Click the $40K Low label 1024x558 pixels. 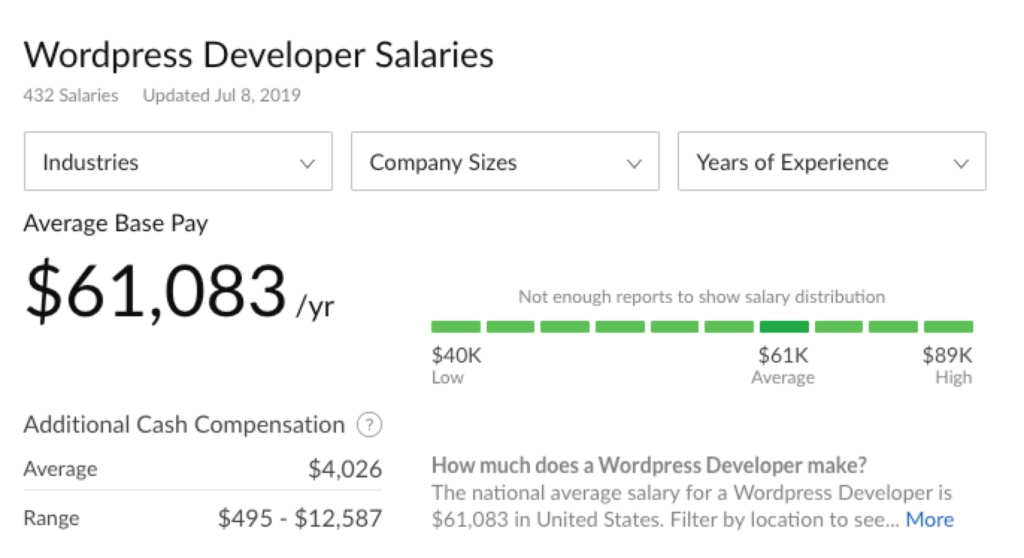[456, 365]
